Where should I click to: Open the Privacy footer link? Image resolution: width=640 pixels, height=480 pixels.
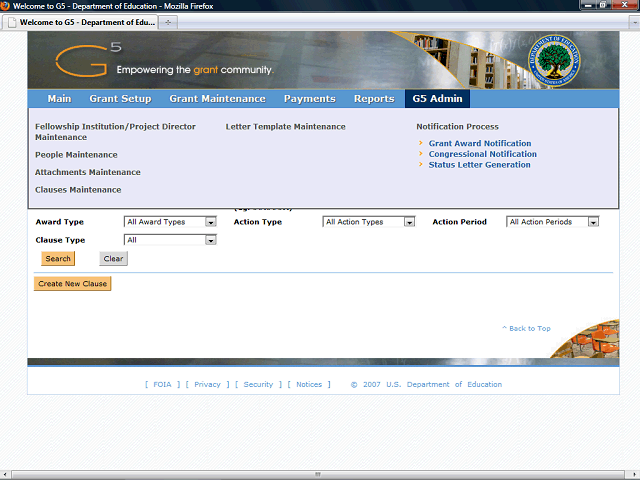click(x=207, y=384)
